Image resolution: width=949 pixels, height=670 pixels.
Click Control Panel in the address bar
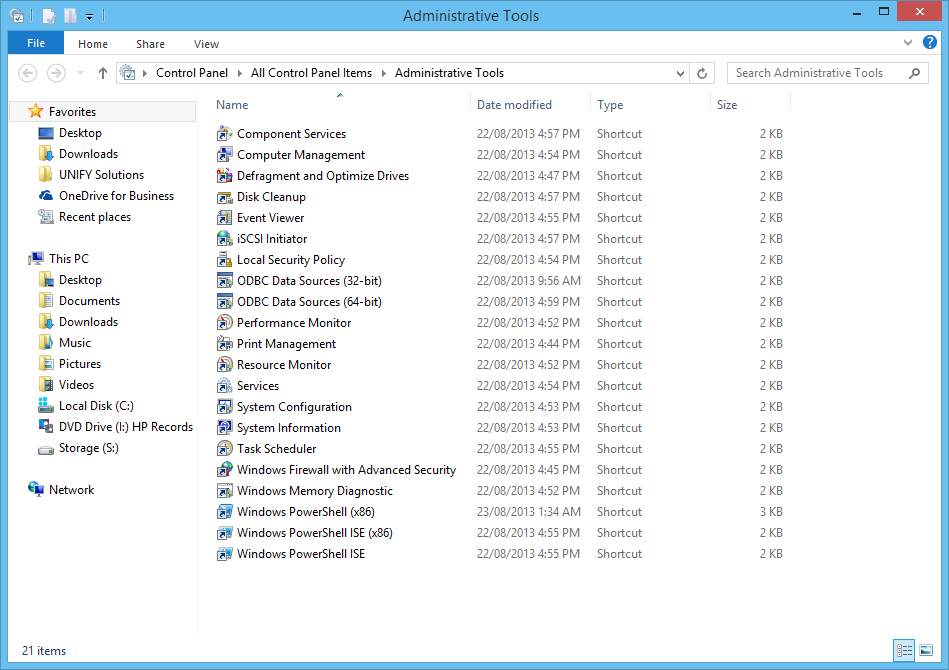(192, 73)
